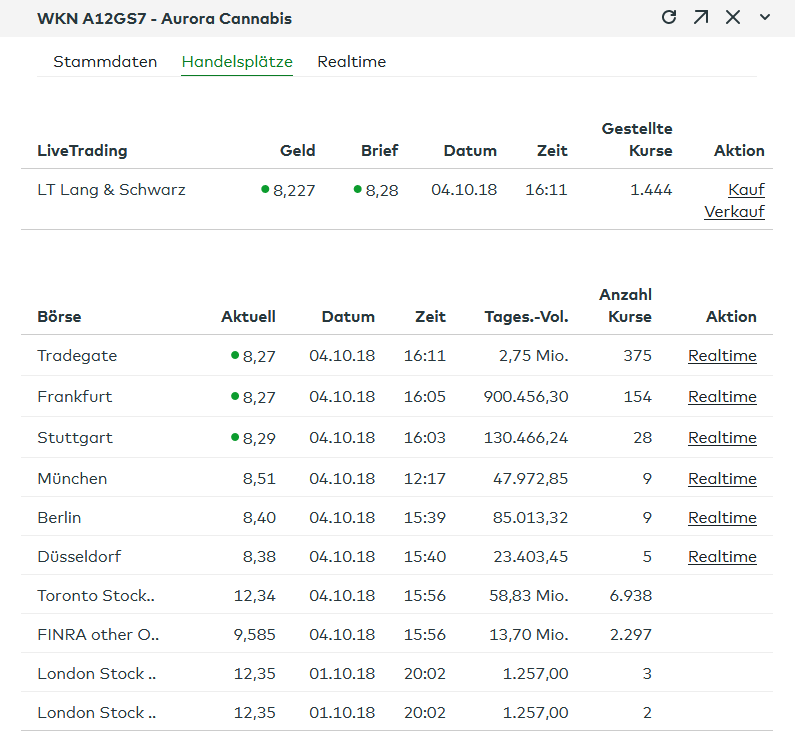Select the Toronto Stock exchange row
The height and width of the screenshot is (734, 795).
click(x=97, y=596)
